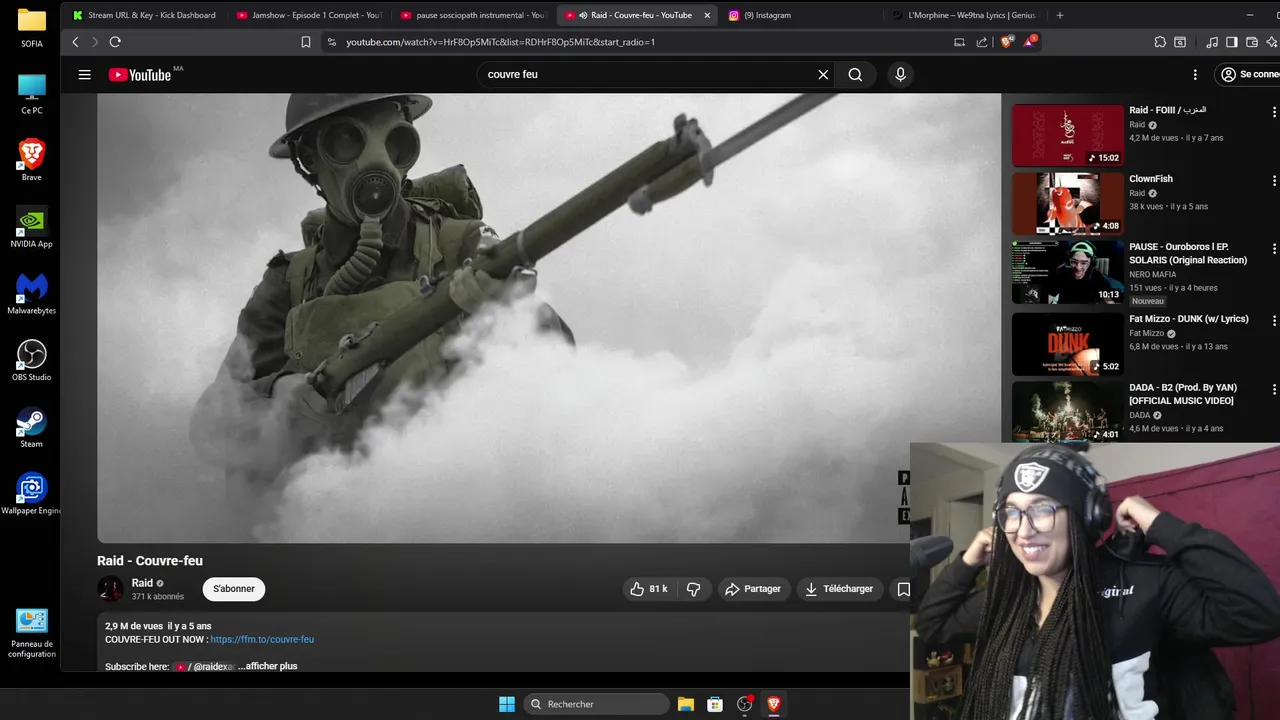The width and height of the screenshot is (1280, 720).
Task: Start voice search with the microphone icon
Action: tap(900, 74)
